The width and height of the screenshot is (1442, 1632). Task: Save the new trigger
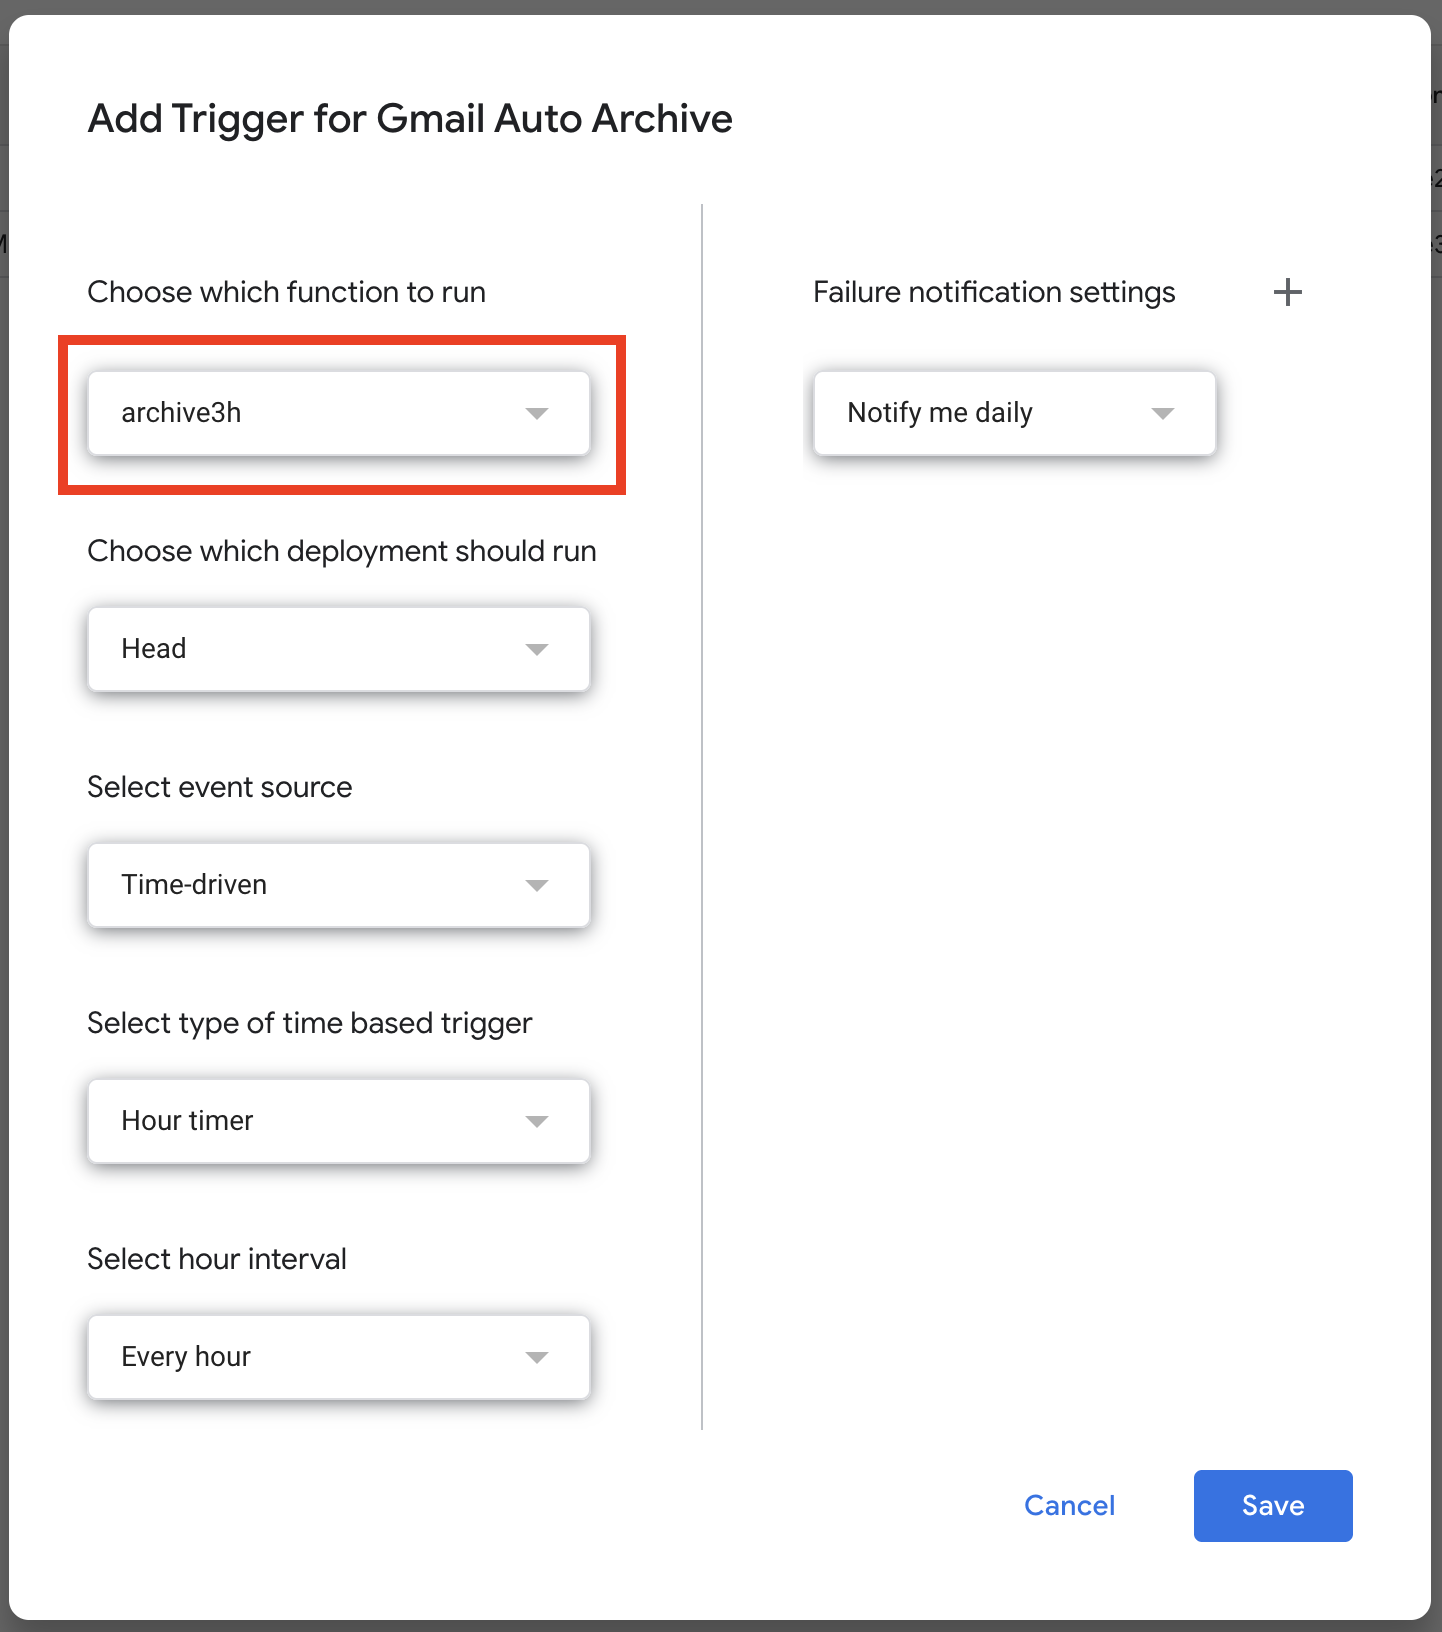[x=1273, y=1505]
